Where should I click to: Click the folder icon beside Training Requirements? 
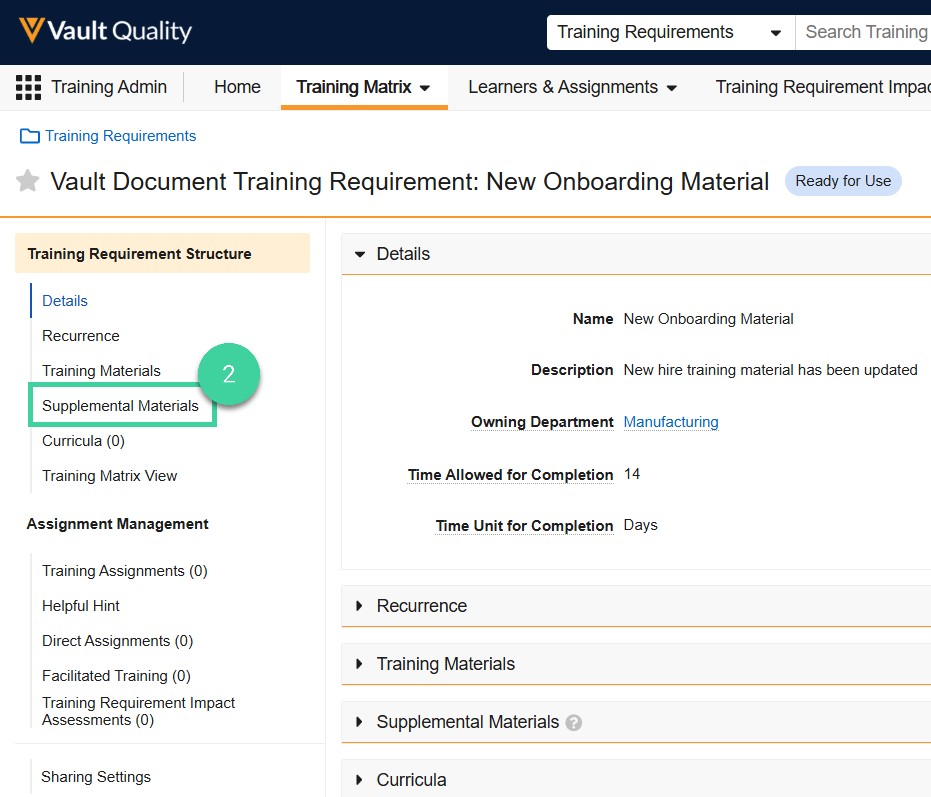pos(30,136)
